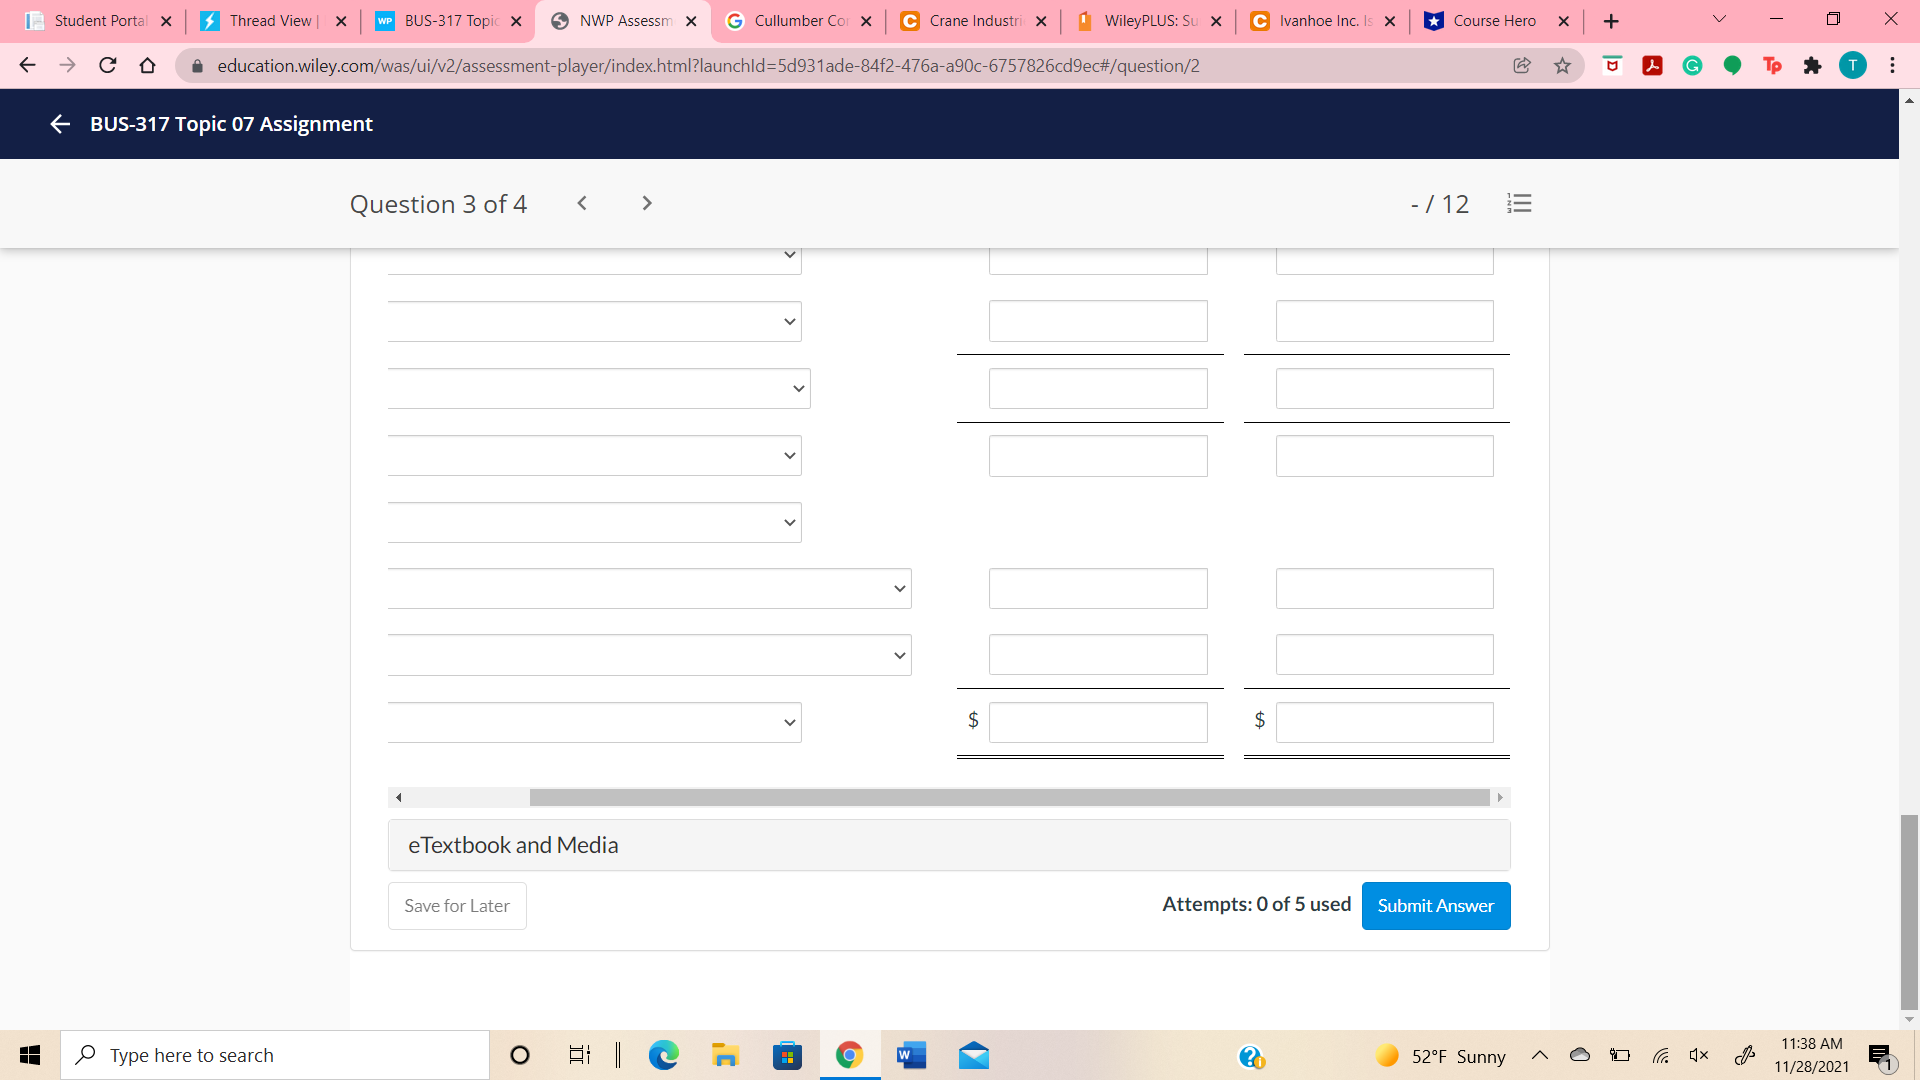
Task: Expand the last dropdown beside the dollar total
Action: 594,722
